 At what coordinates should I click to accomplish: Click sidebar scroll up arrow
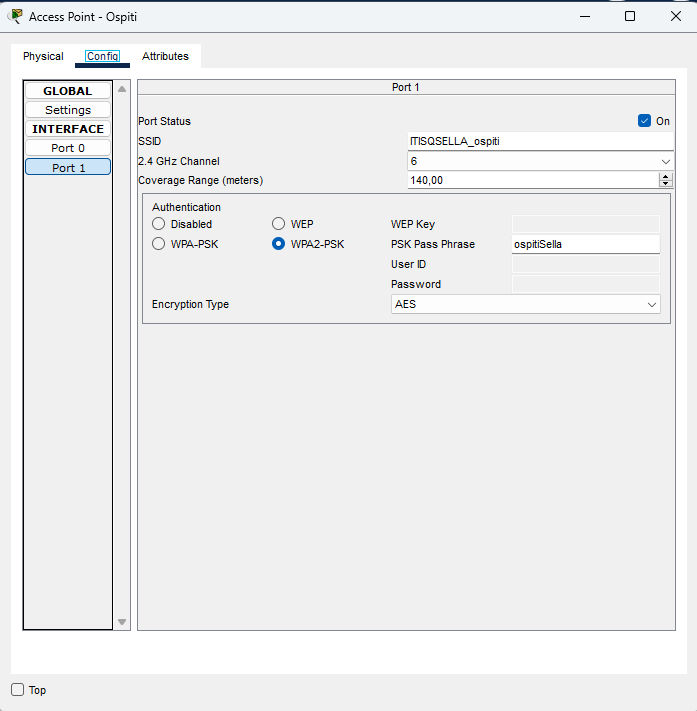click(122, 89)
